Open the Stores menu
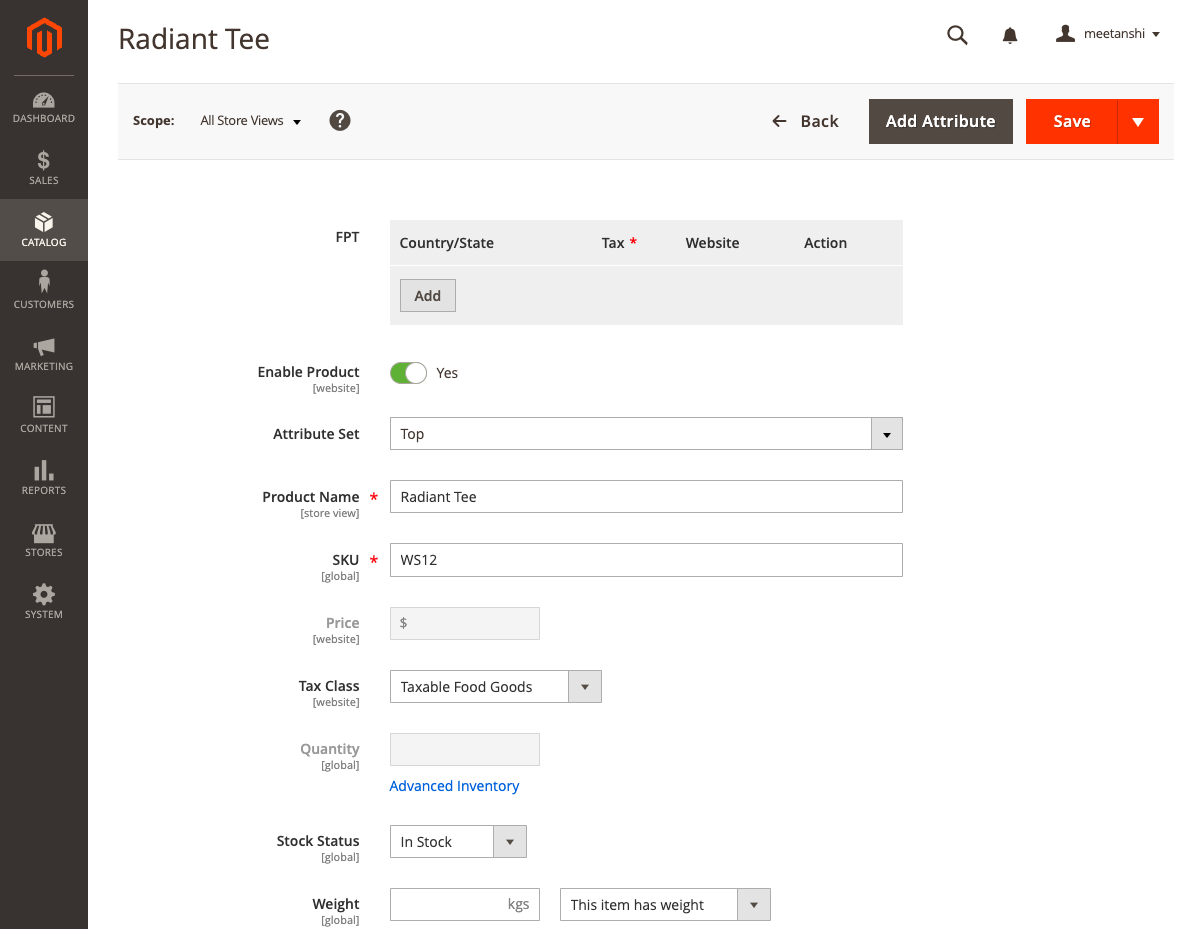Image resolution: width=1204 pixels, height=929 pixels. click(44, 540)
